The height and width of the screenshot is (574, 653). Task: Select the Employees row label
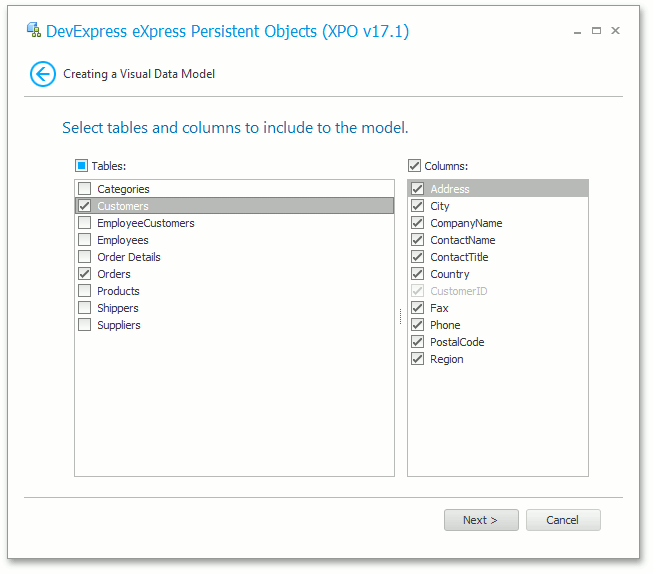pyautogui.click(x=123, y=240)
